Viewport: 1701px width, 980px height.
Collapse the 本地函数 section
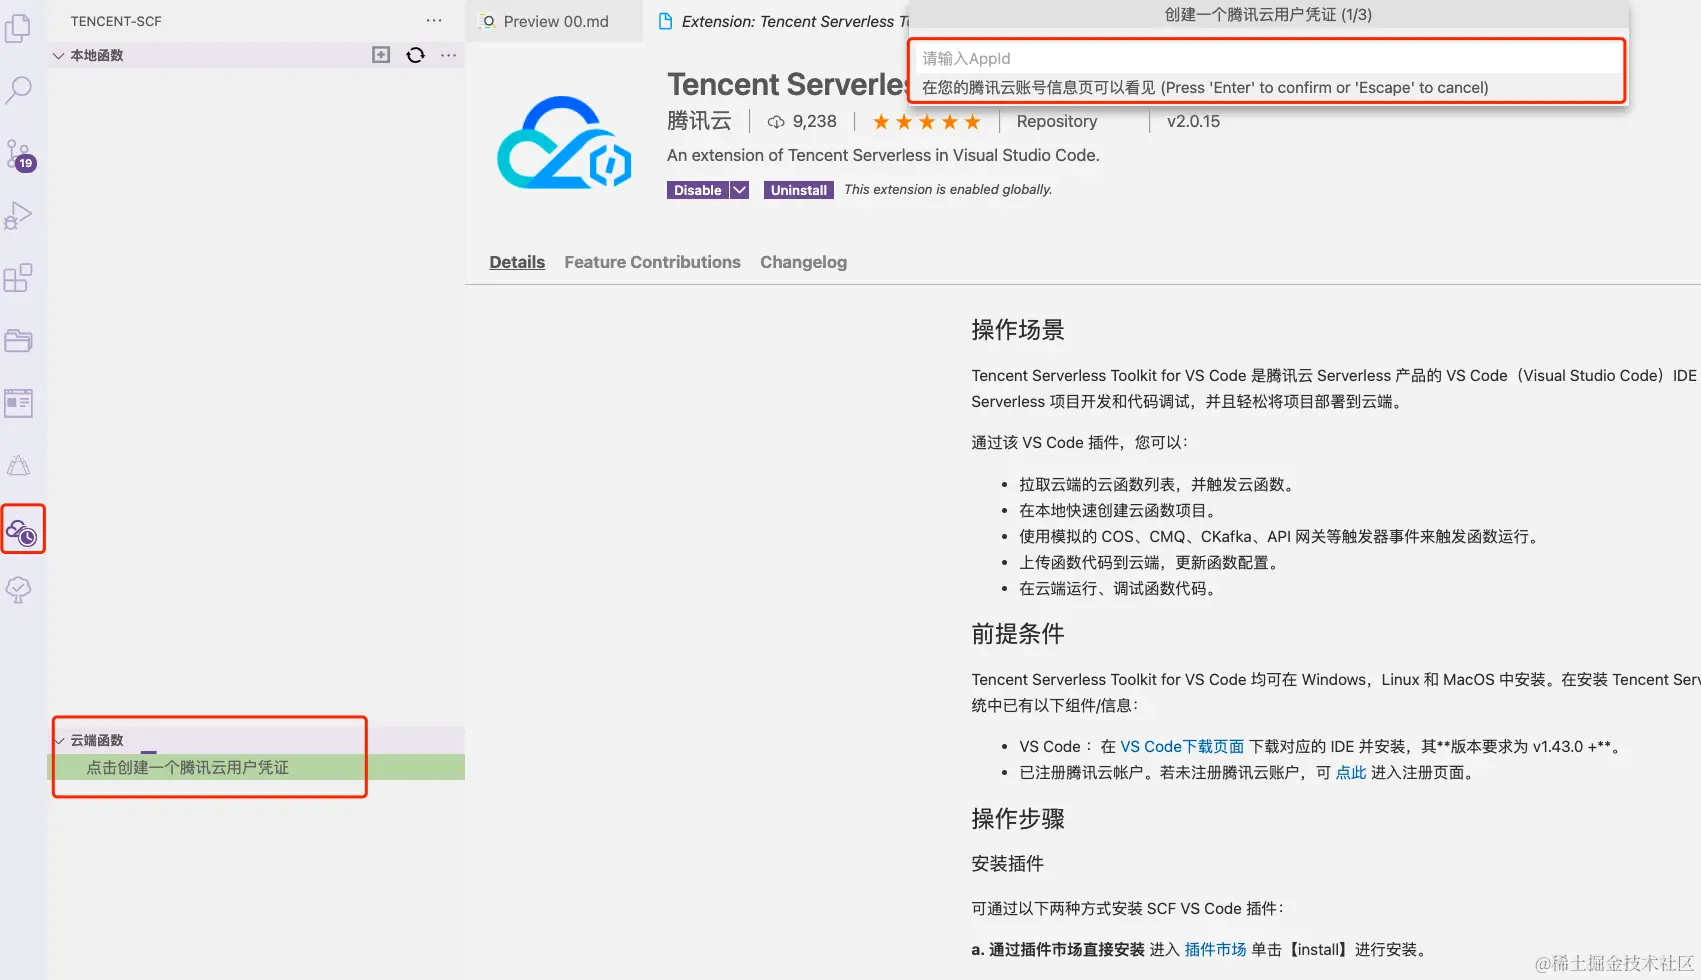coord(58,56)
